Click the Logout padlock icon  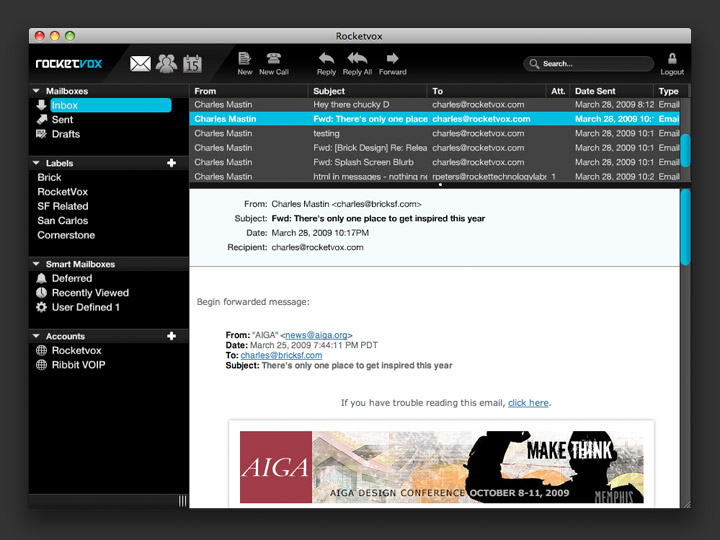(672, 58)
